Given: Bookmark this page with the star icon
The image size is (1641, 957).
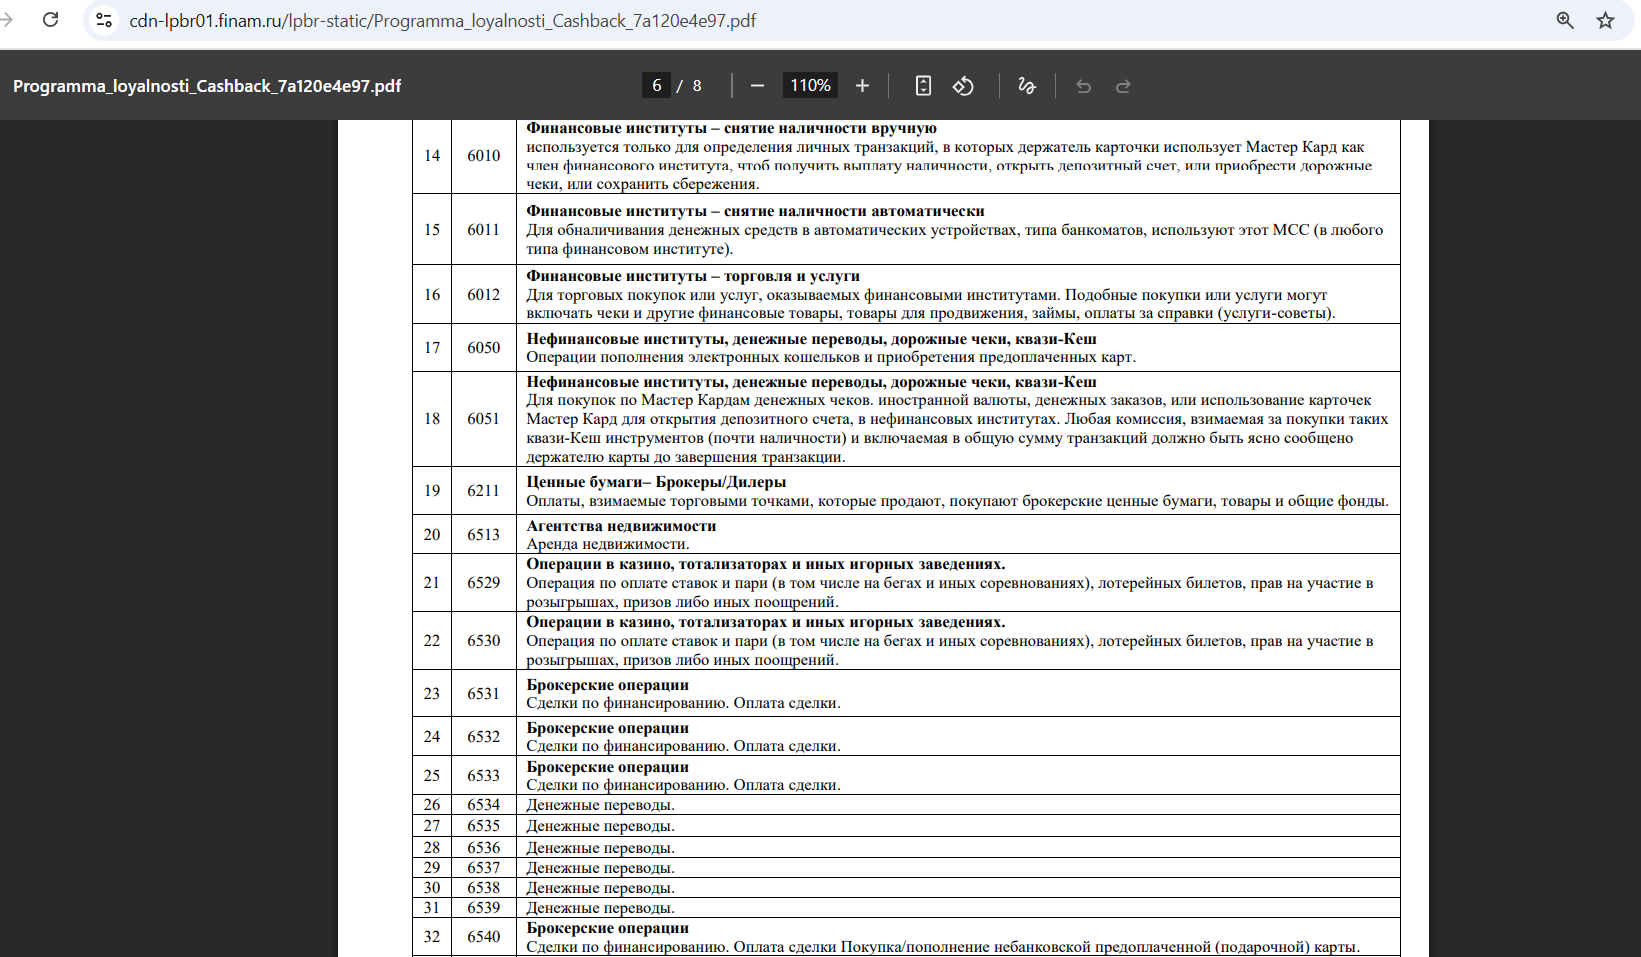Looking at the screenshot, I should [x=1605, y=20].
